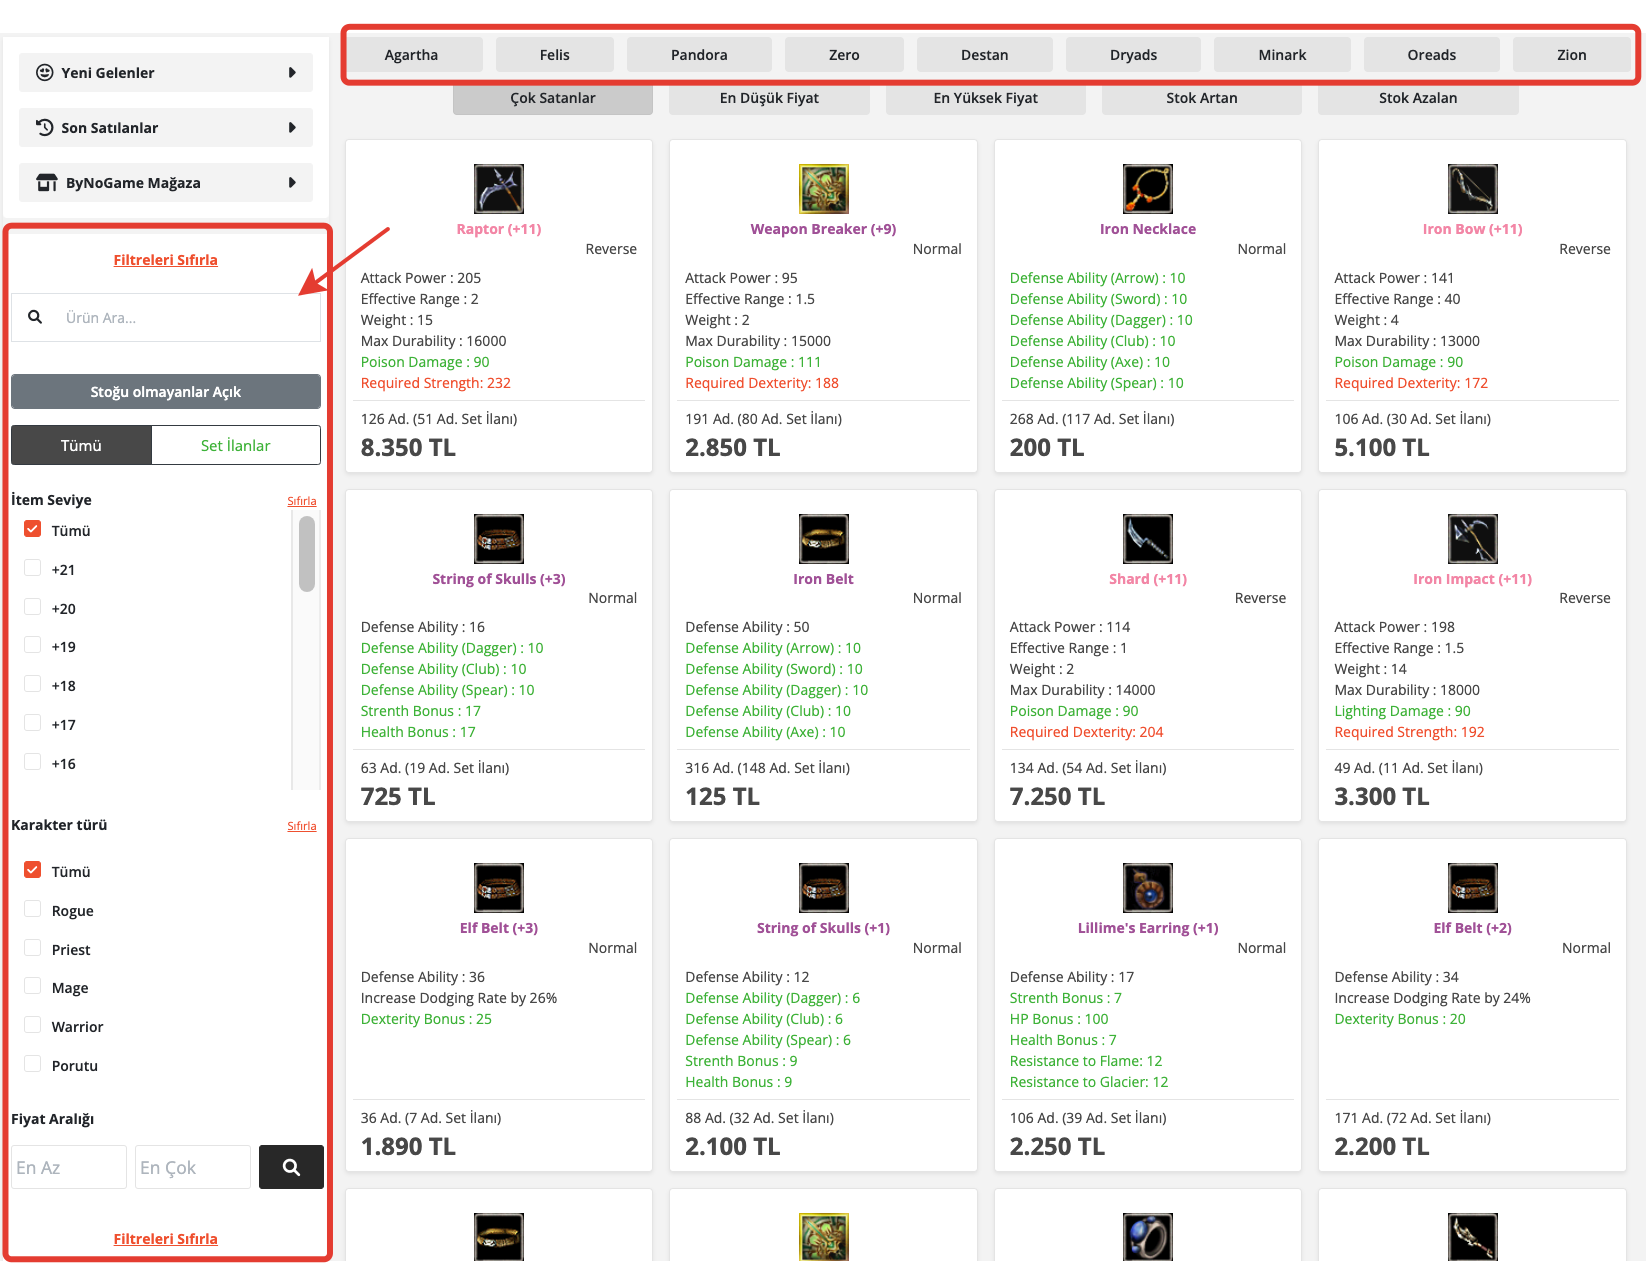This screenshot has width=1650, height=1263.
Task: Tick the Warrior character type checkbox
Action: pos(33,1025)
